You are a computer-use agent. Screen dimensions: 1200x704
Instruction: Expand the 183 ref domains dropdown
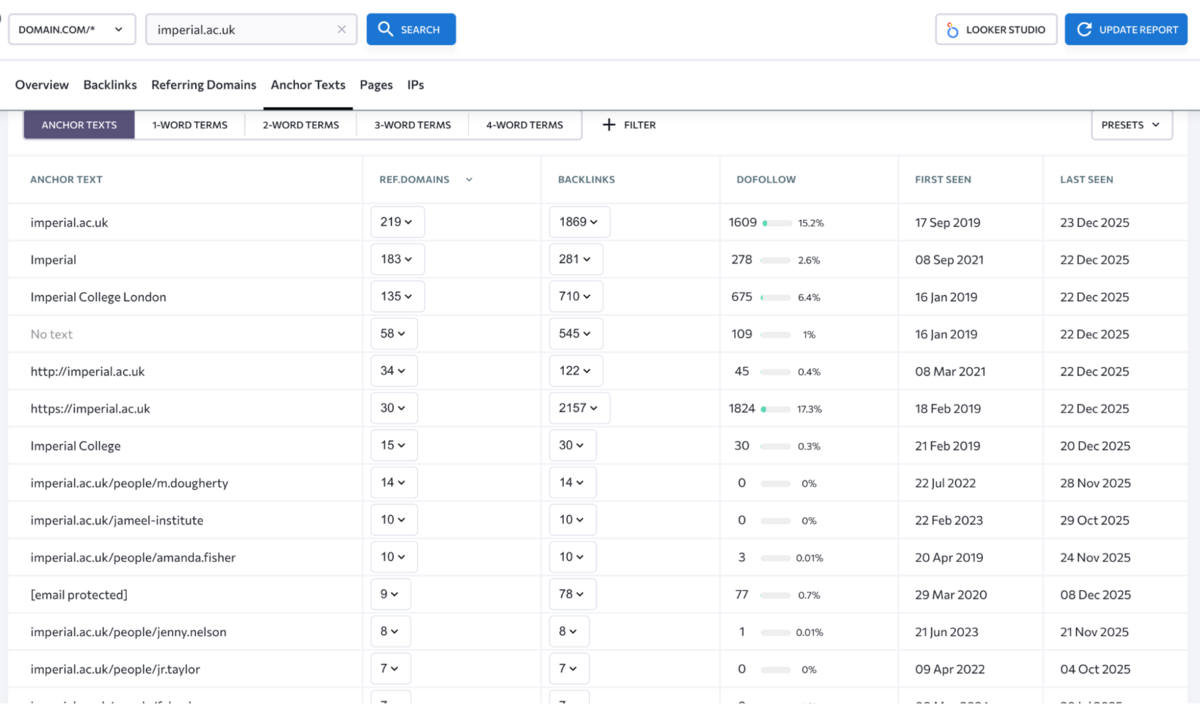(397, 259)
